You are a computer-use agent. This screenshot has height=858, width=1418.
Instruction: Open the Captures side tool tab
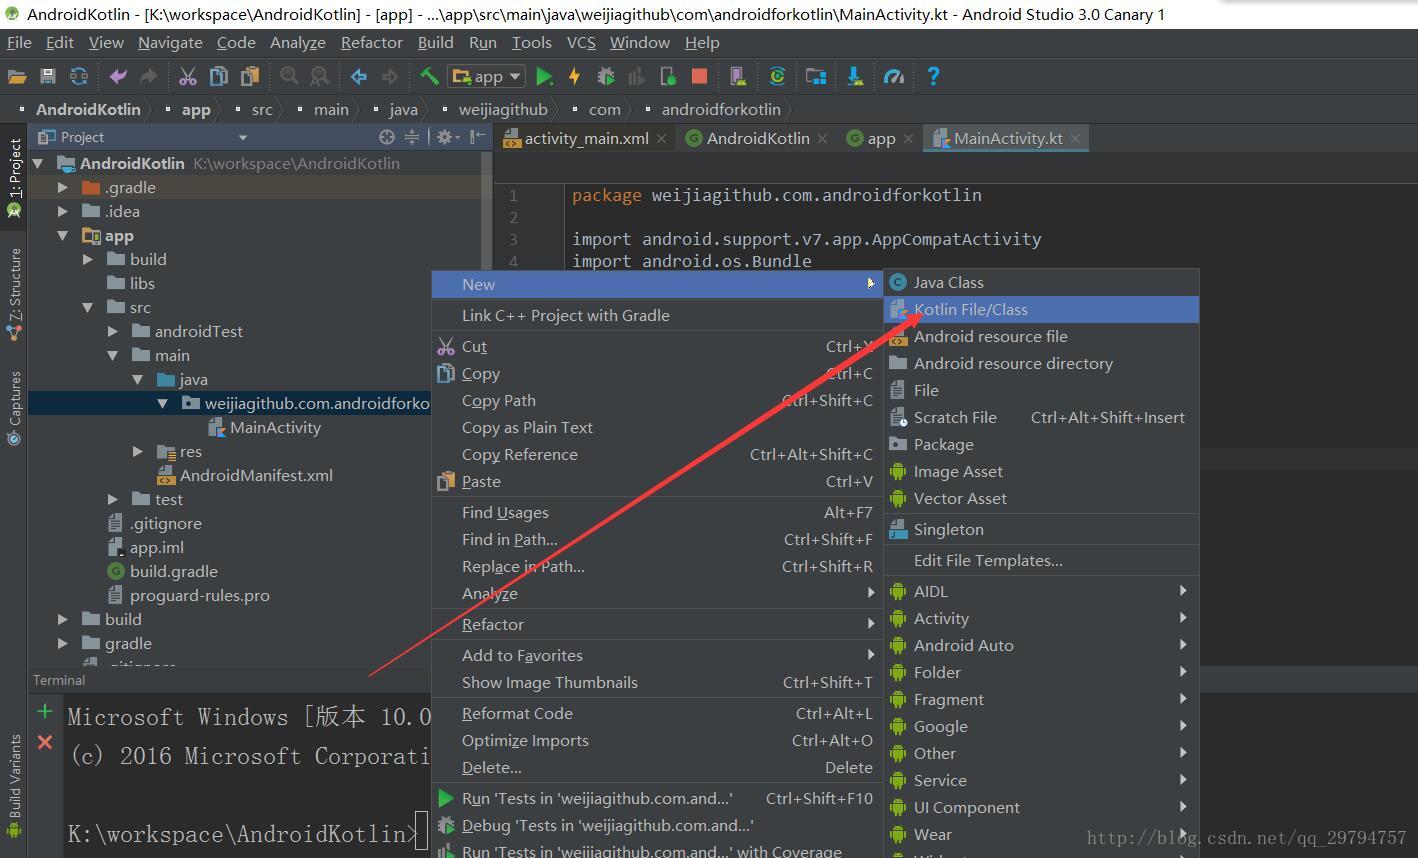[x=14, y=409]
